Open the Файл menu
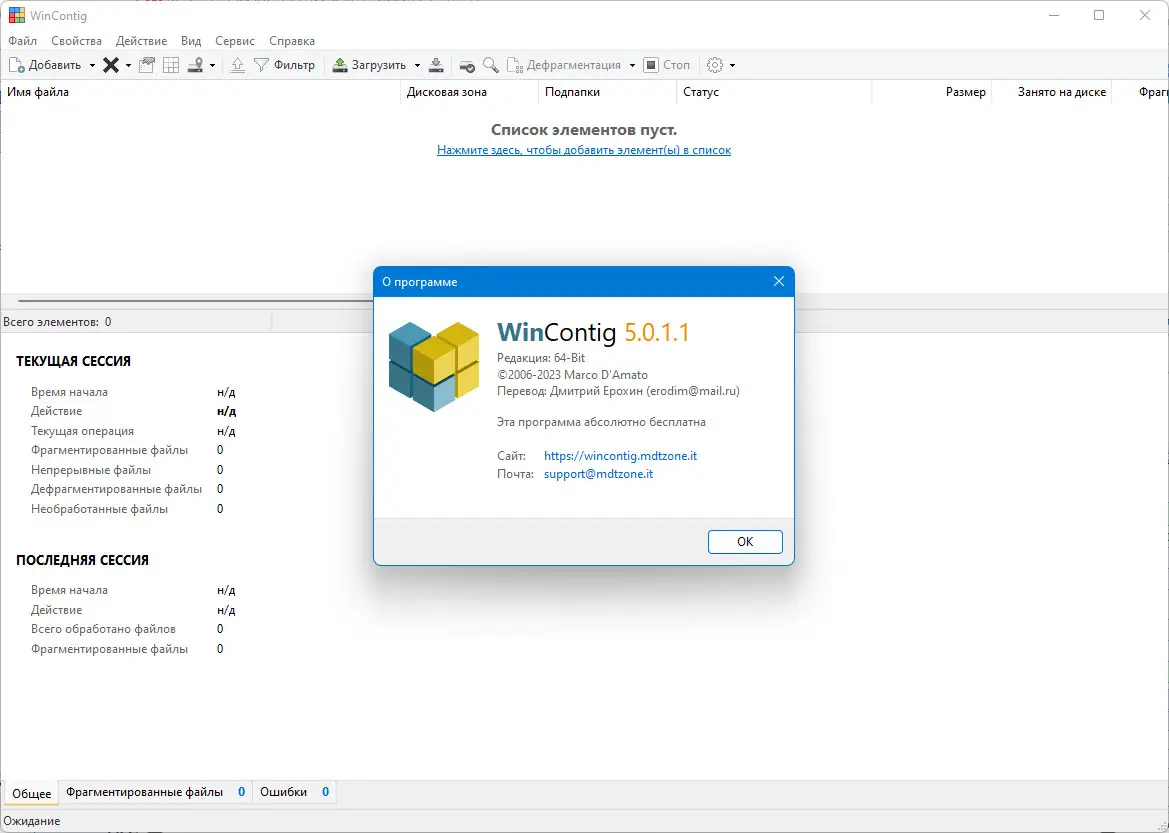 point(22,41)
